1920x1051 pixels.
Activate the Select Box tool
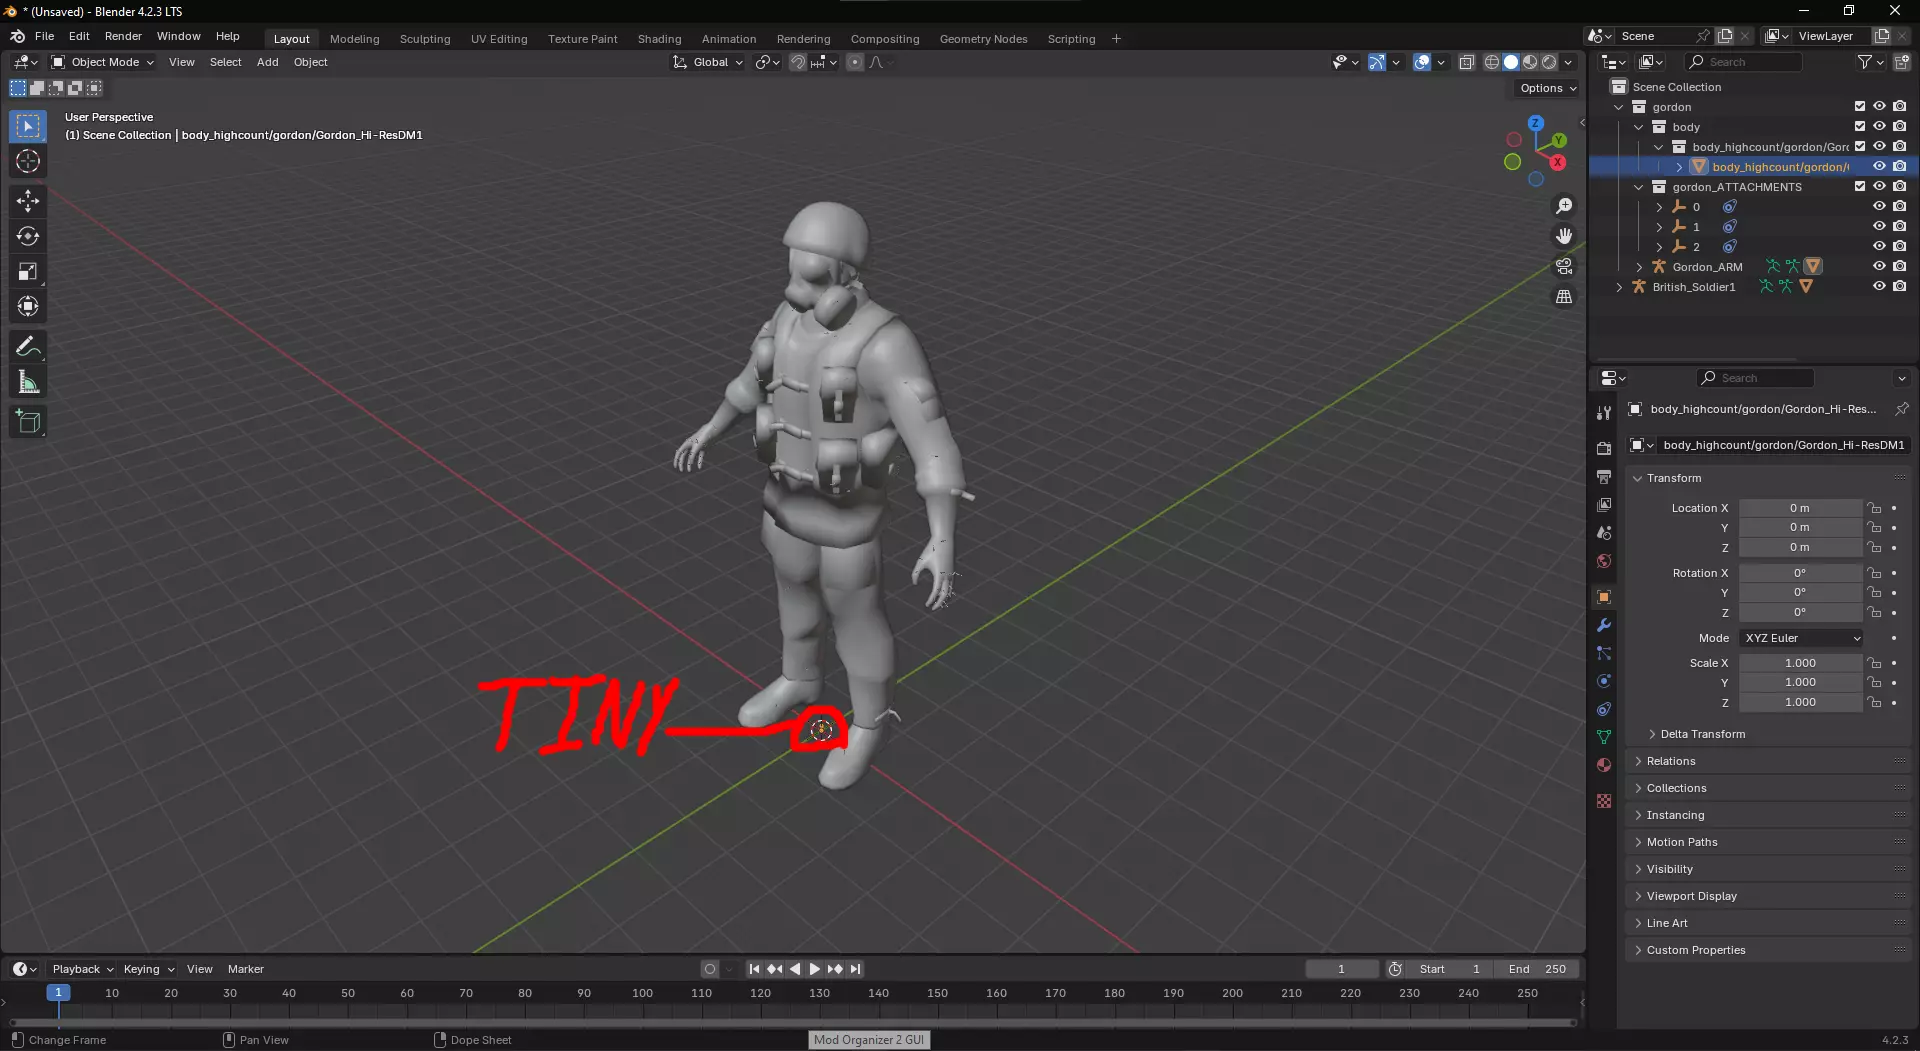(28, 126)
